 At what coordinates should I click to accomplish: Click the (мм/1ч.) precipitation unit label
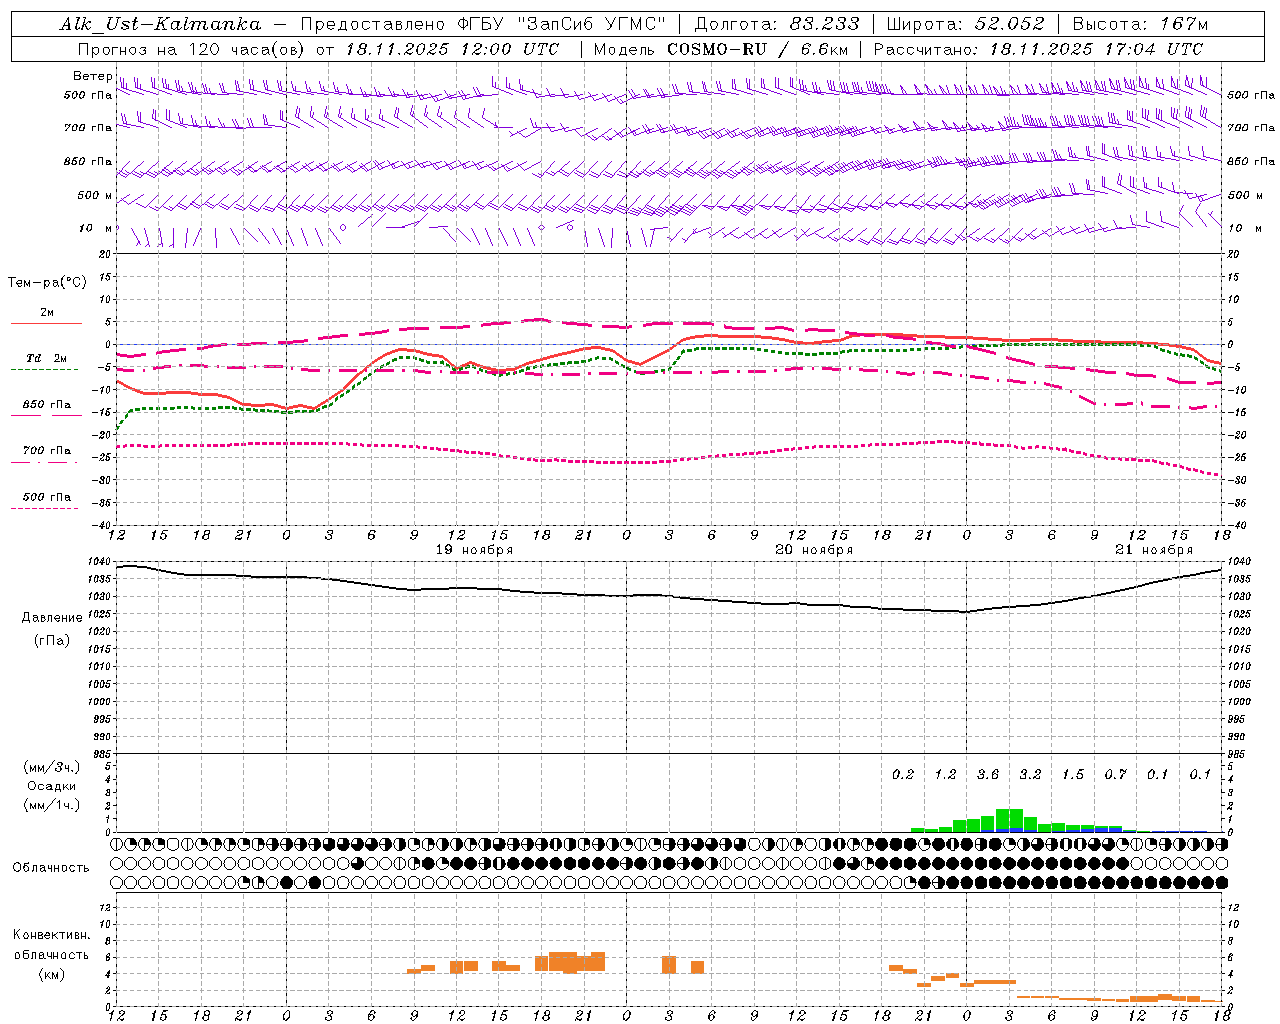pyautogui.click(x=52, y=805)
